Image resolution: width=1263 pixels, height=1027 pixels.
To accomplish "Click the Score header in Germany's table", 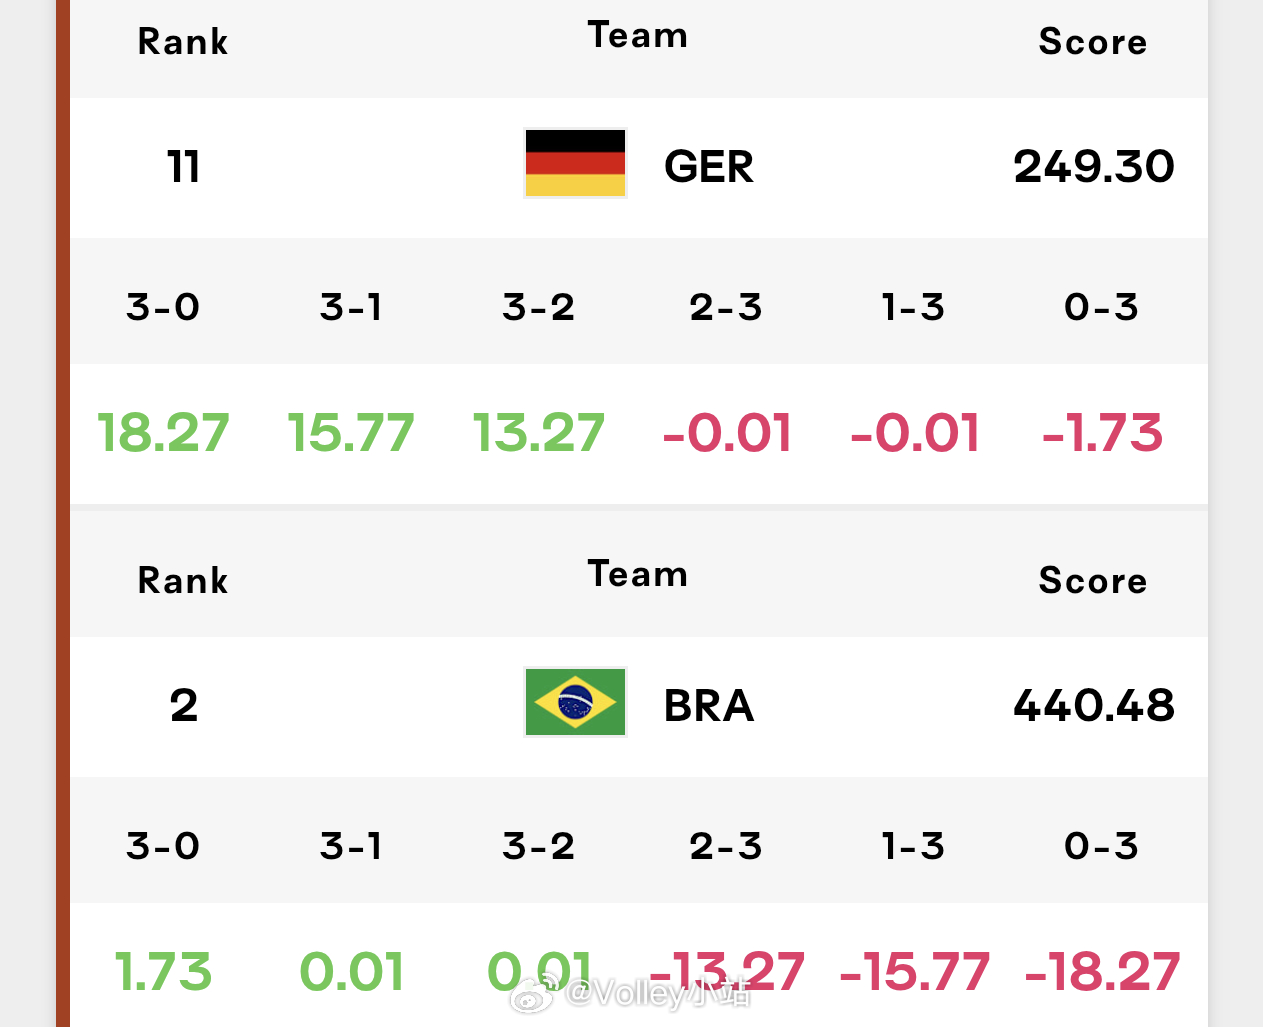I will coord(1093,41).
